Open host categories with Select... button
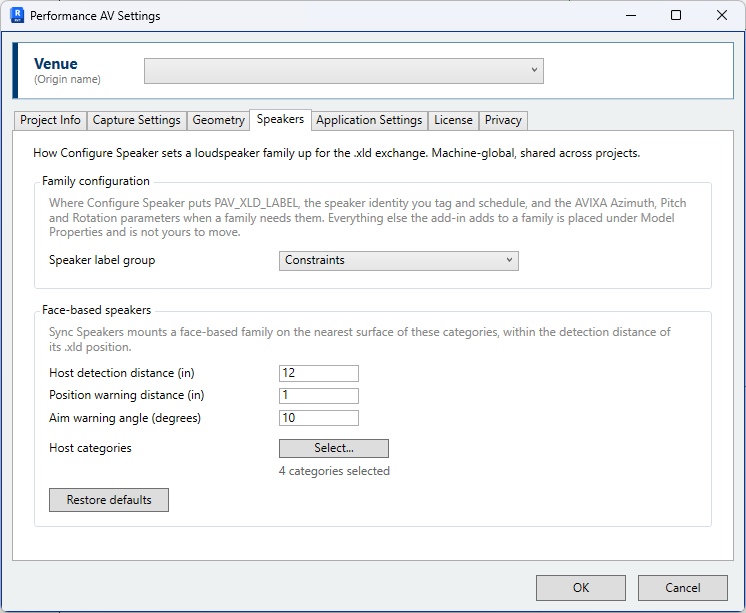This screenshot has width=746, height=613. (334, 448)
